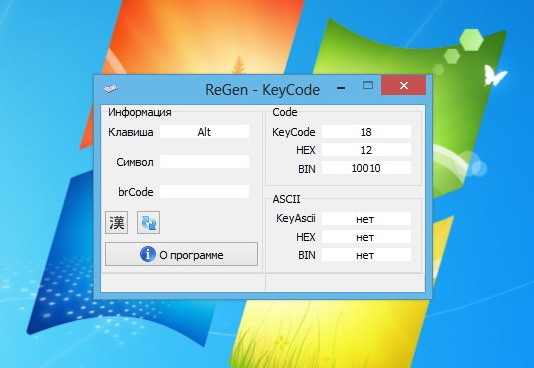The height and width of the screenshot is (368, 534).
Task: Select the Code BIN value 10010
Action: [366, 168]
